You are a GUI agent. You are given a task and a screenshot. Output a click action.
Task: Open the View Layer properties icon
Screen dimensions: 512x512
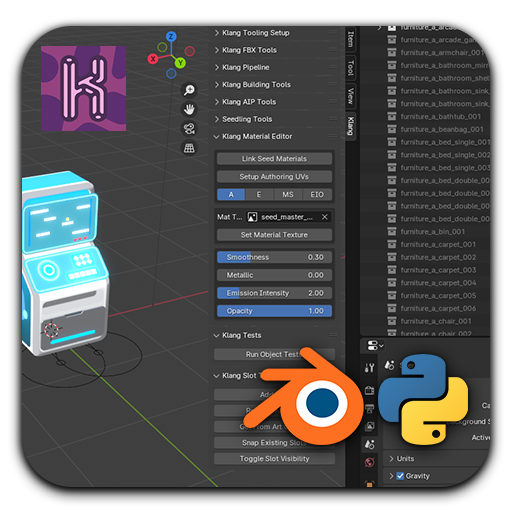pyautogui.click(x=369, y=426)
